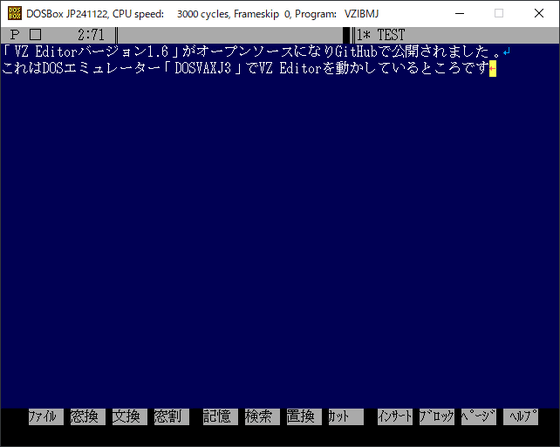Screen dimensions: 560x447
Task: Click the ブロック function key label
Action: tap(437, 417)
